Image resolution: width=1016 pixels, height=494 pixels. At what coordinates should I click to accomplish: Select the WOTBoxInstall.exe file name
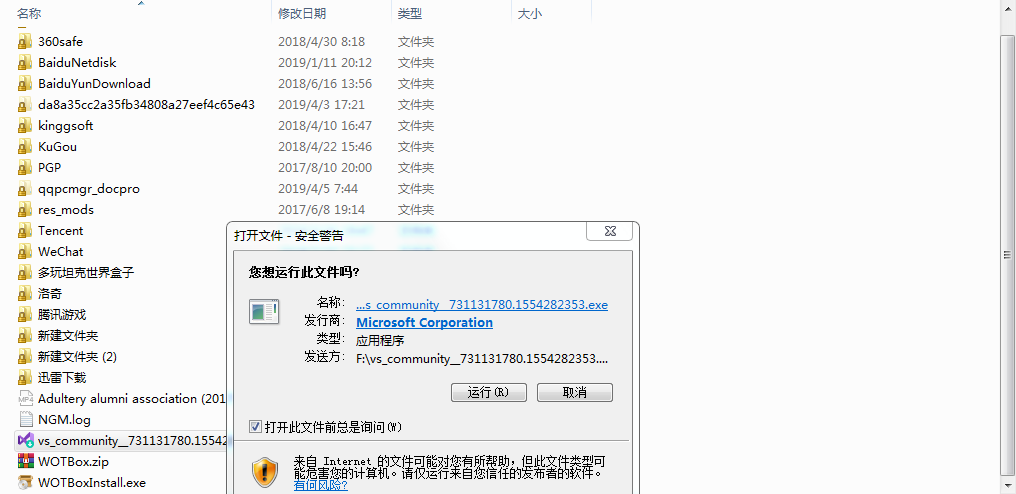[91, 482]
